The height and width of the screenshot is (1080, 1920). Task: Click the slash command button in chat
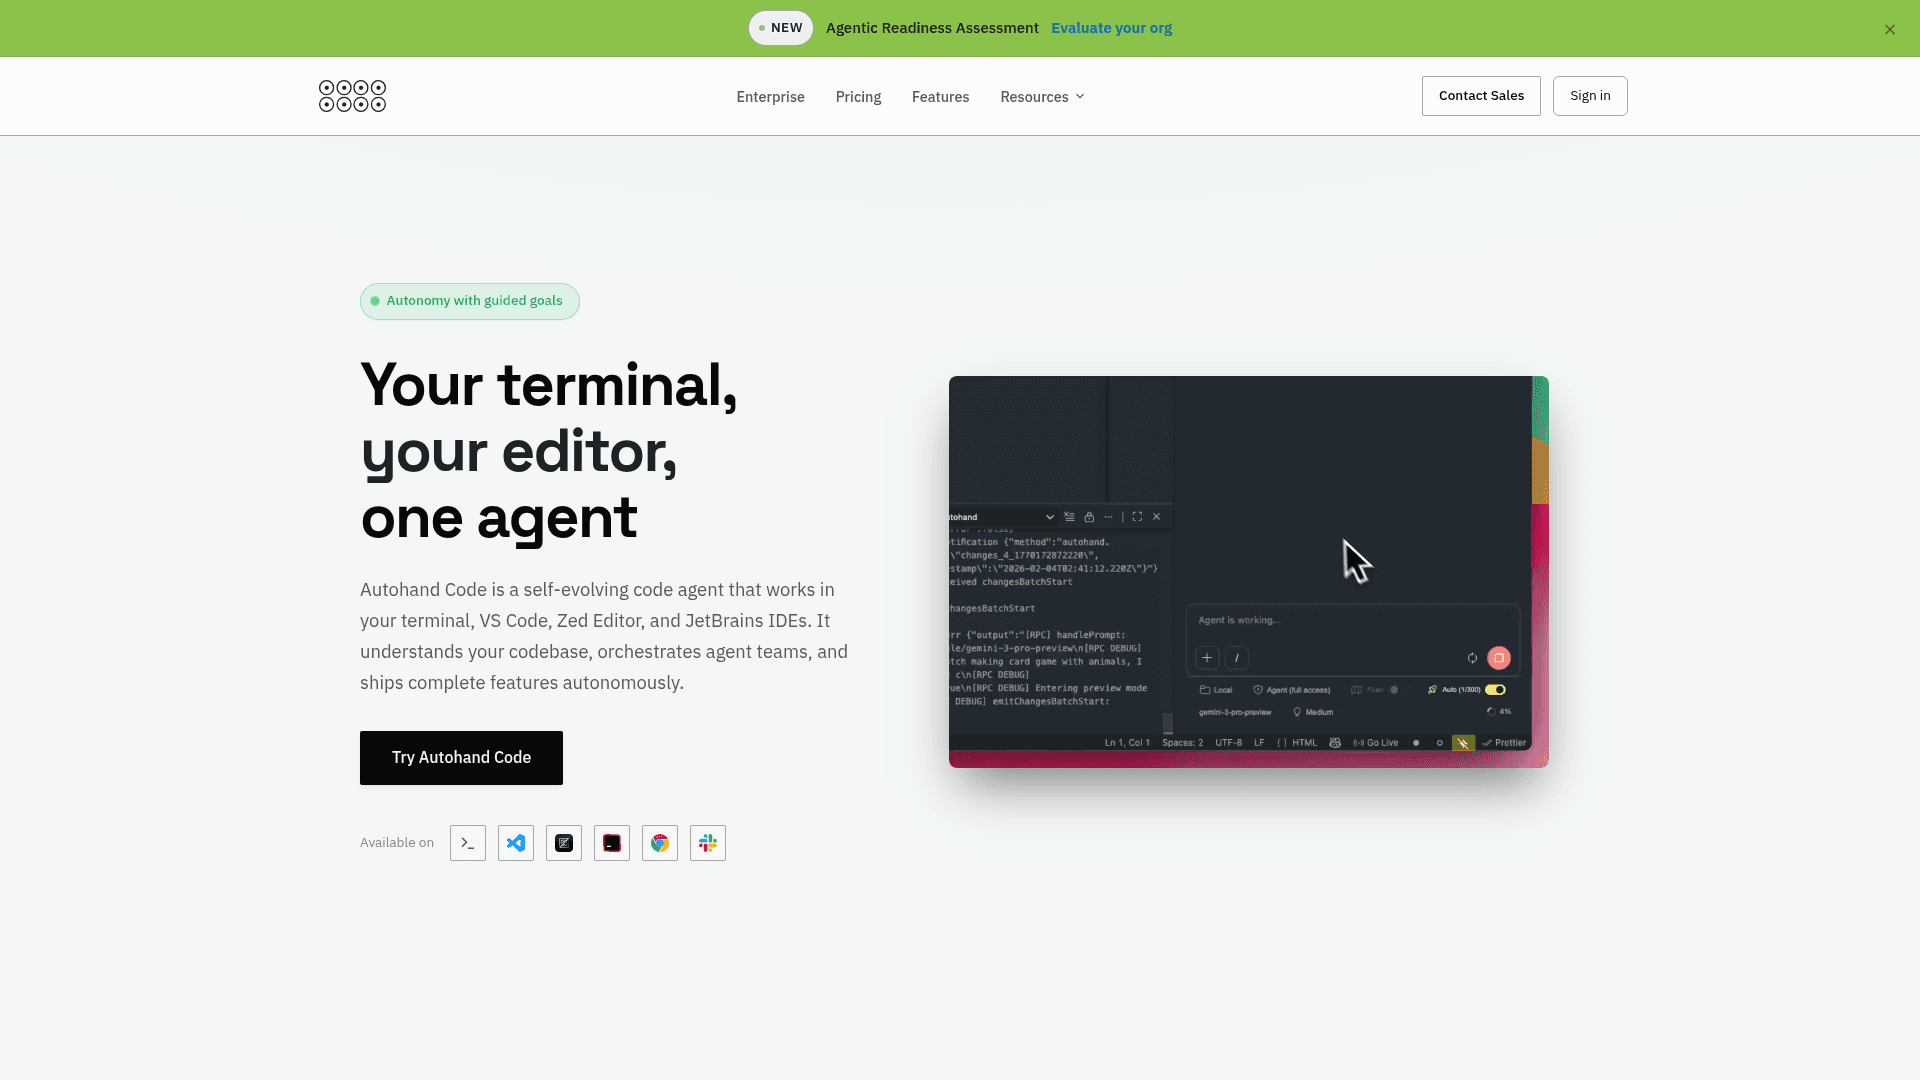pyautogui.click(x=1237, y=658)
